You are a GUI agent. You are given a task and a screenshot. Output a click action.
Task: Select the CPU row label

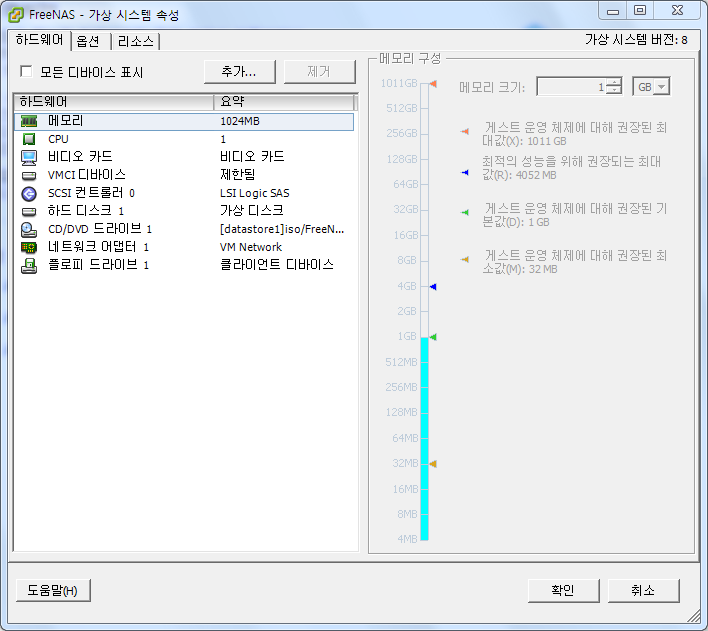click(x=58, y=139)
